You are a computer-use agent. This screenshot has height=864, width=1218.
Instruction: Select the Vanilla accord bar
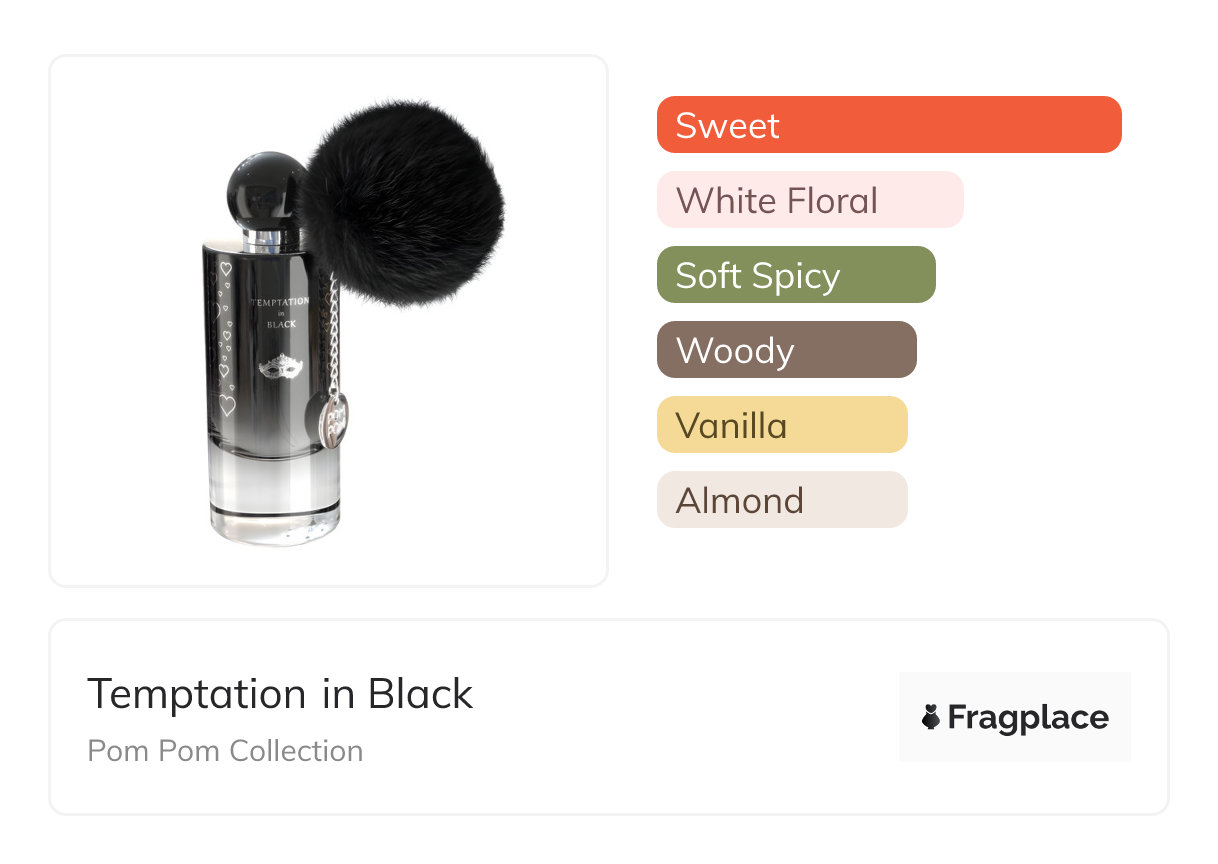[781, 425]
